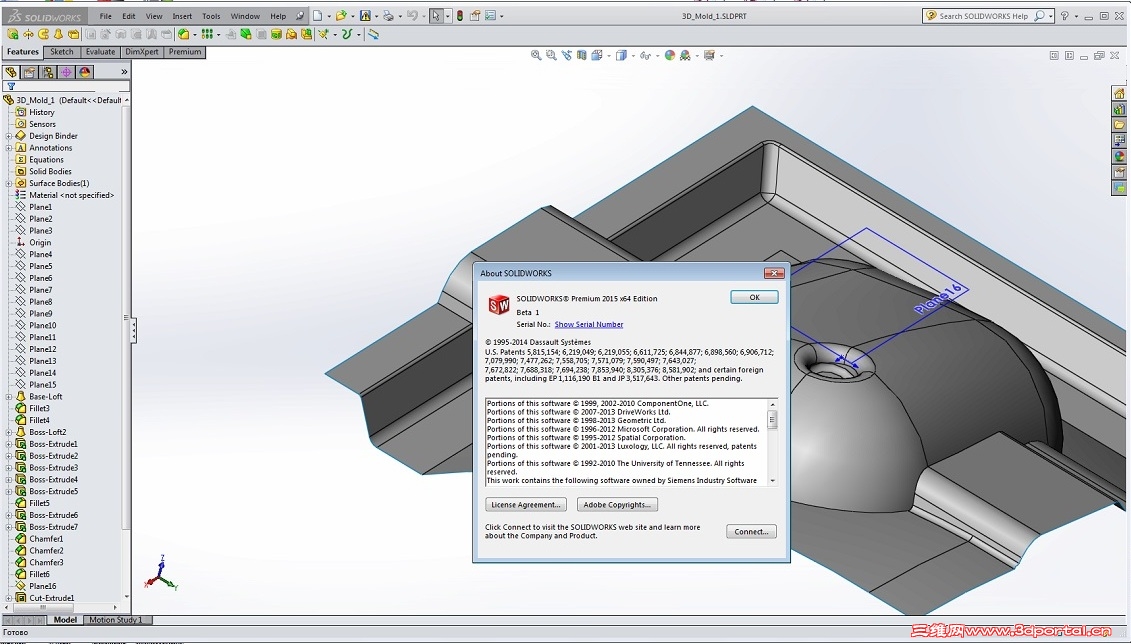This screenshot has height=644, width=1131.
Task: Click Zoom to Fit in view toolbar
Action: (536, 56)
